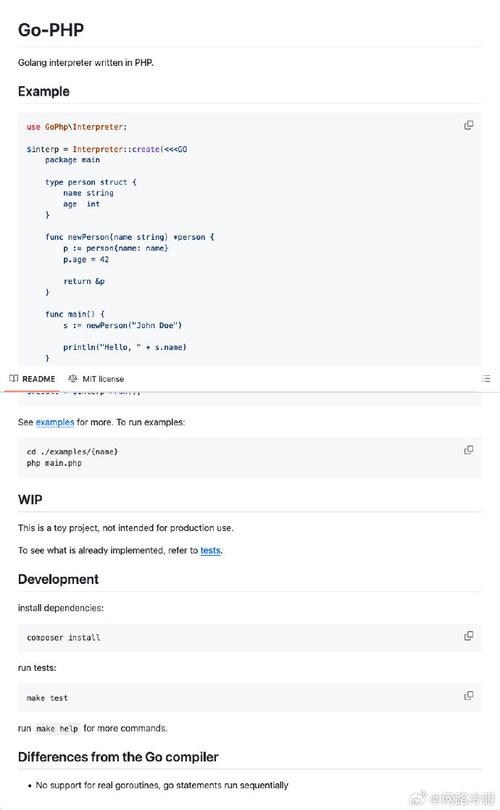Click the Go-PHP title heading

click(51, 30)
